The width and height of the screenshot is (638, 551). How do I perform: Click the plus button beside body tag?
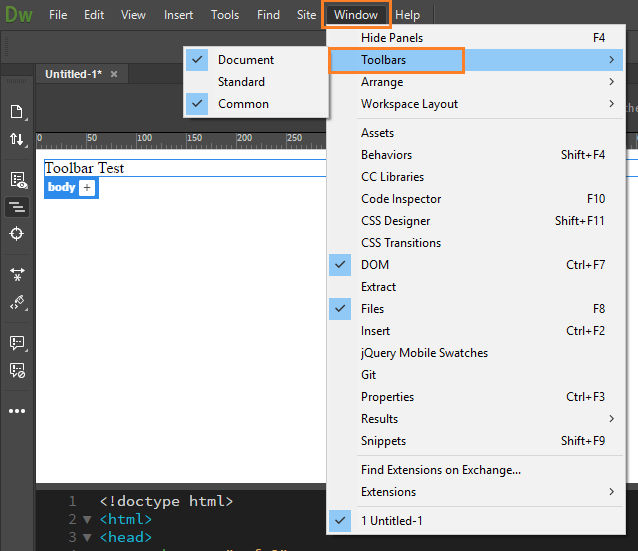[87, 188]
